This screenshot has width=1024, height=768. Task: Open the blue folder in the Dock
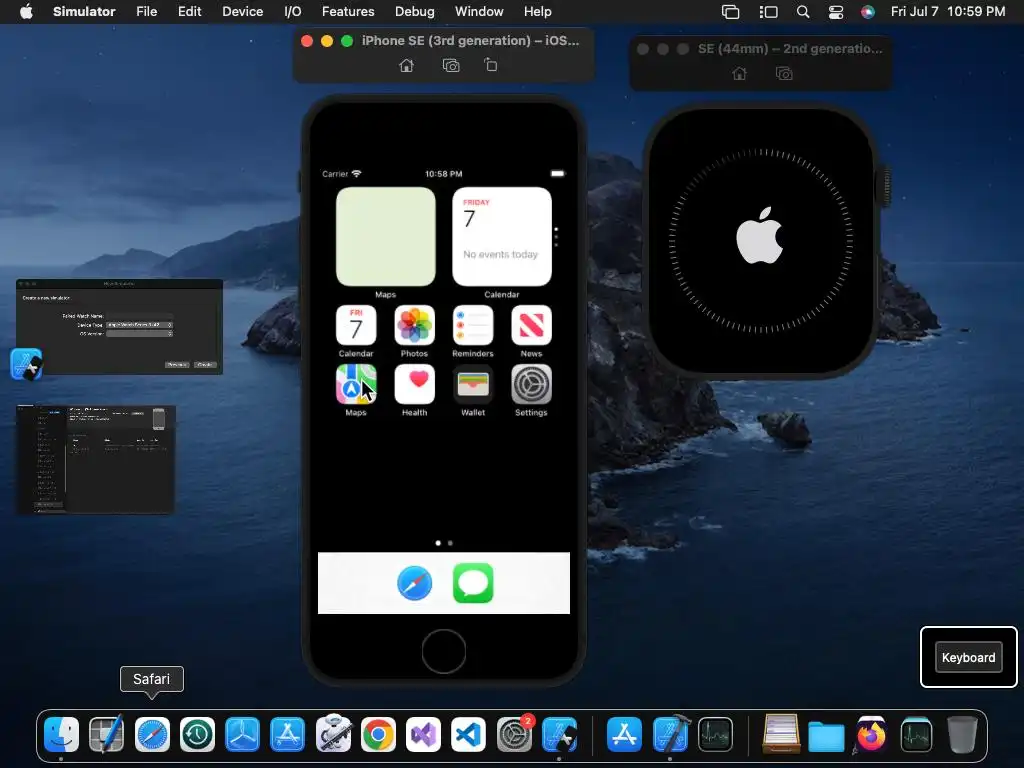826,737
